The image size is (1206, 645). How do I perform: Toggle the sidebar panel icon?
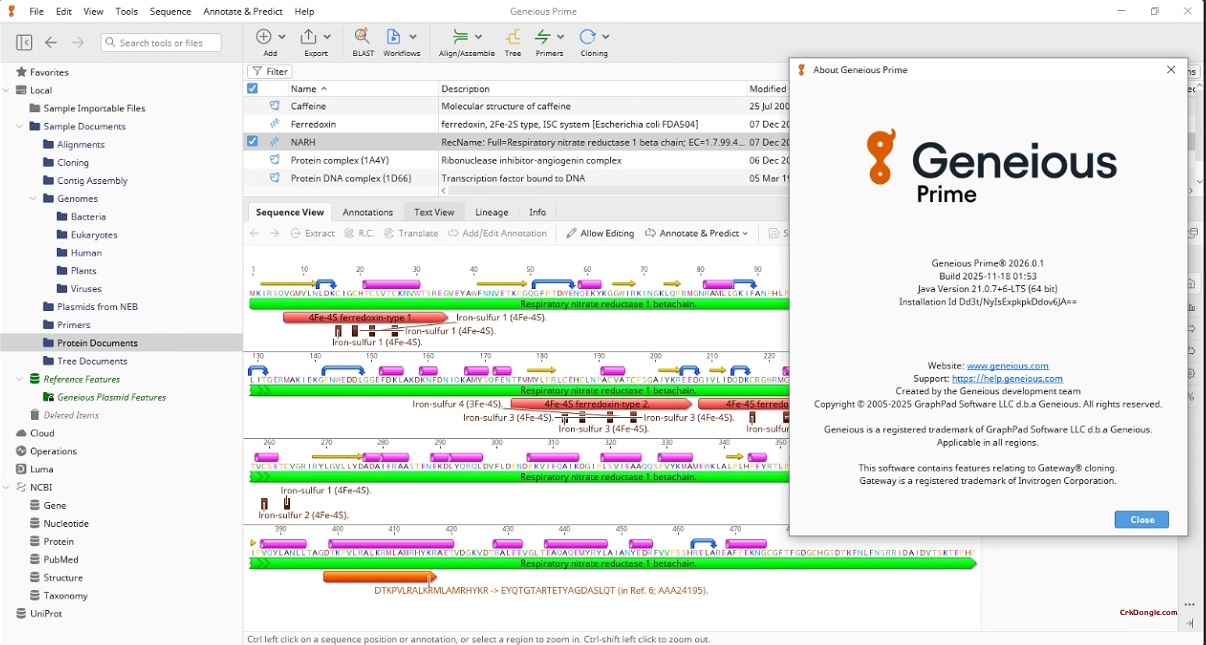24,43
